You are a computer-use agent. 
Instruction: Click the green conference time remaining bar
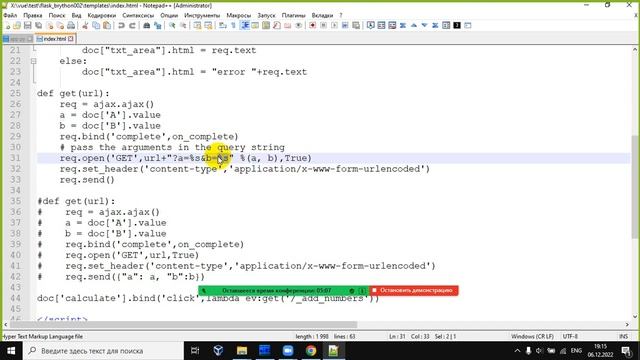(283, 291)
